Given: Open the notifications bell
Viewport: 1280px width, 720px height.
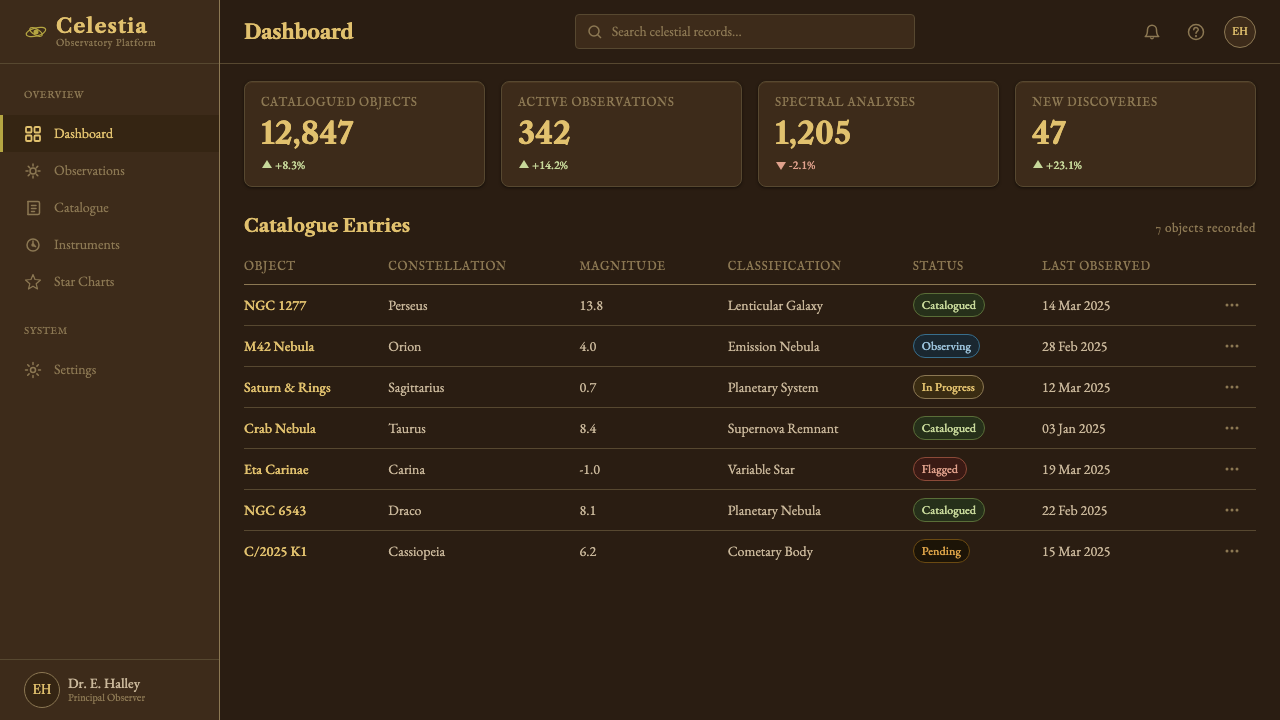Looking at the screenshot, I should [1152, 32].
